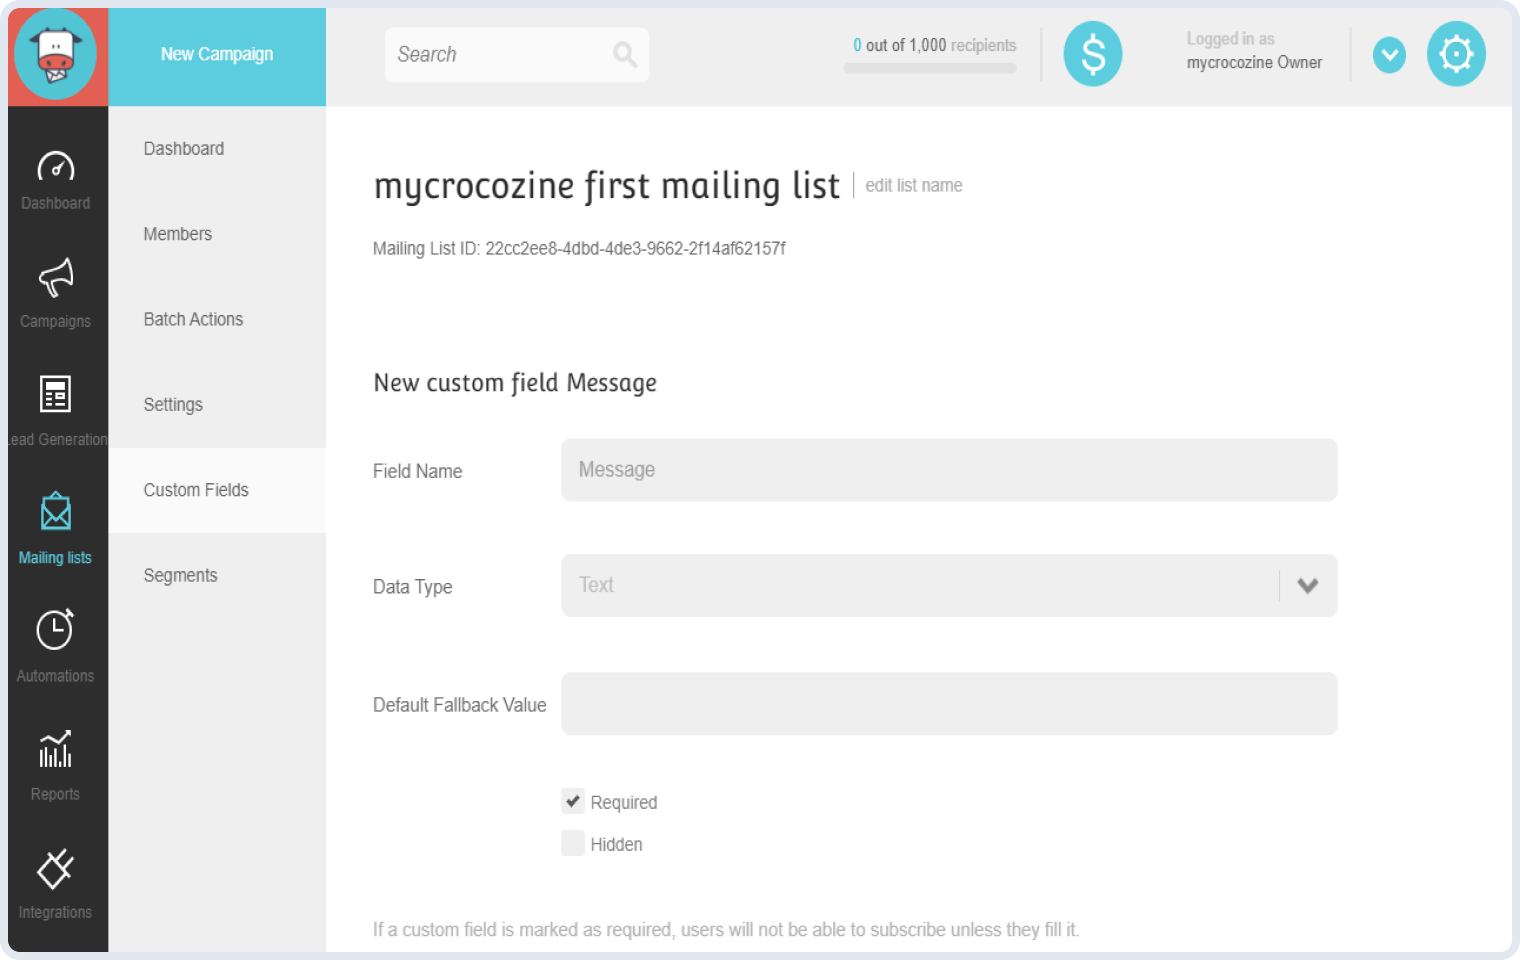
Task: Switch to the Segments section
Action: 181,575
